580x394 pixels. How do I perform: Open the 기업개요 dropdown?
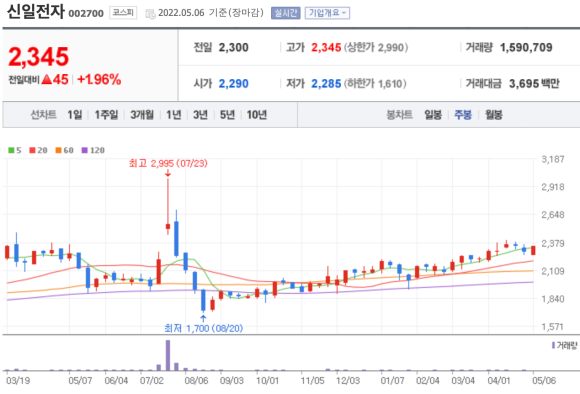(x=327, y=13)
